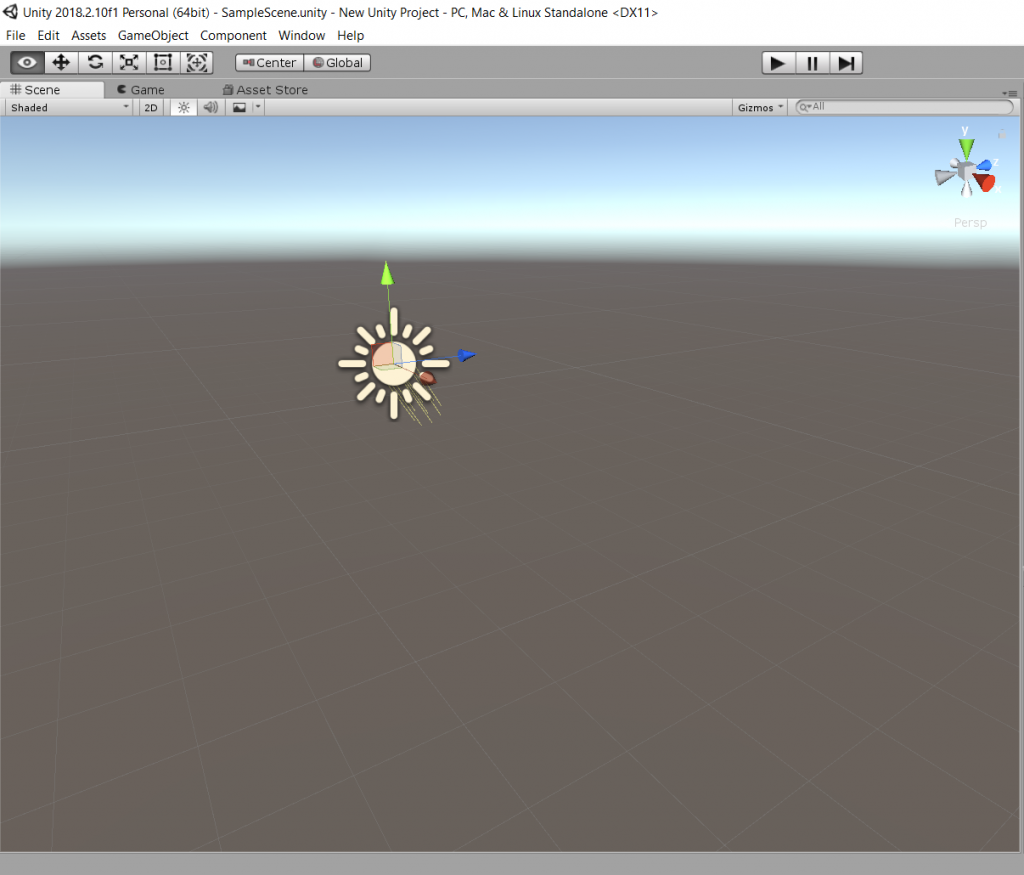The height and width of the screenshot is (875, 1024).
Task: Click the Unity logo in title bar
Action: [x=10, y=12]
